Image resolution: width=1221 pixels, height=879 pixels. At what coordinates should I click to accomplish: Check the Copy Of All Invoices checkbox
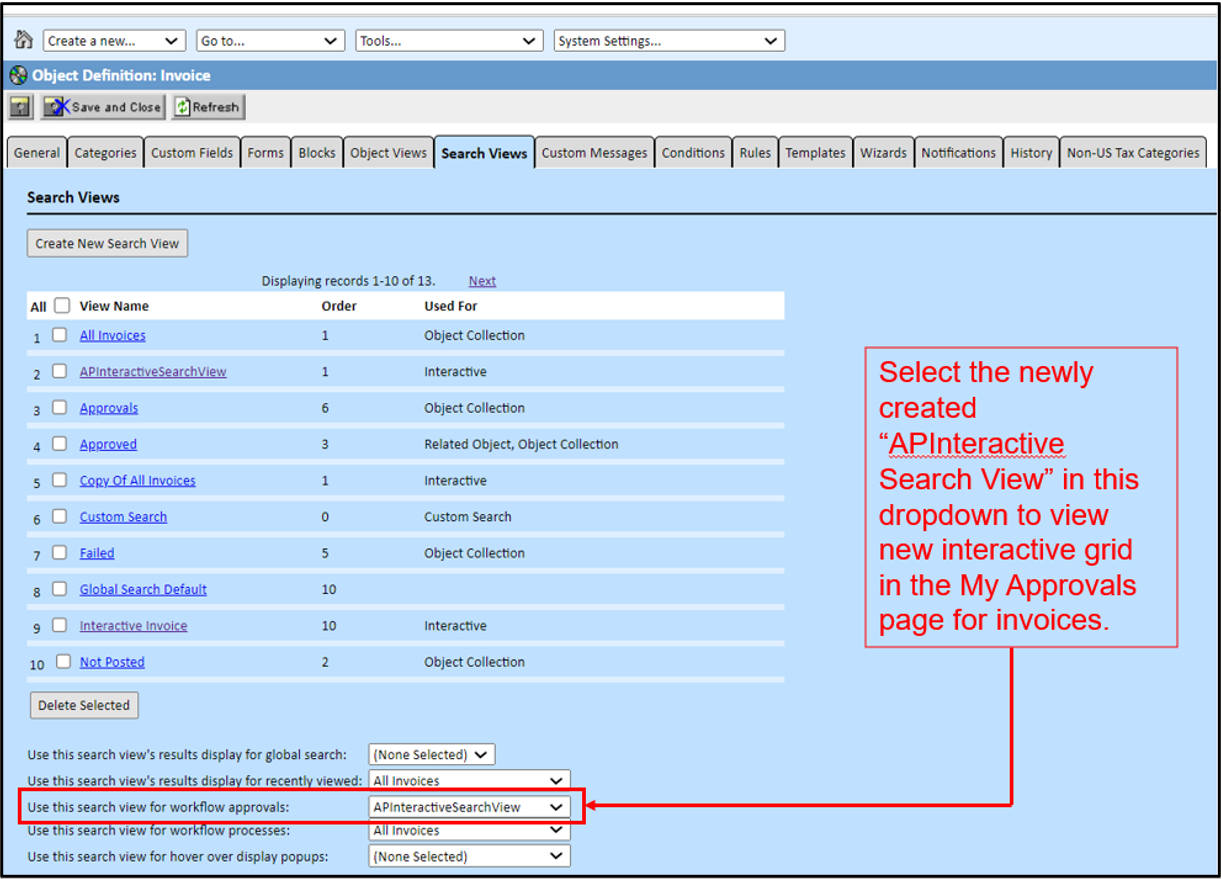click(x=60, y=480)
